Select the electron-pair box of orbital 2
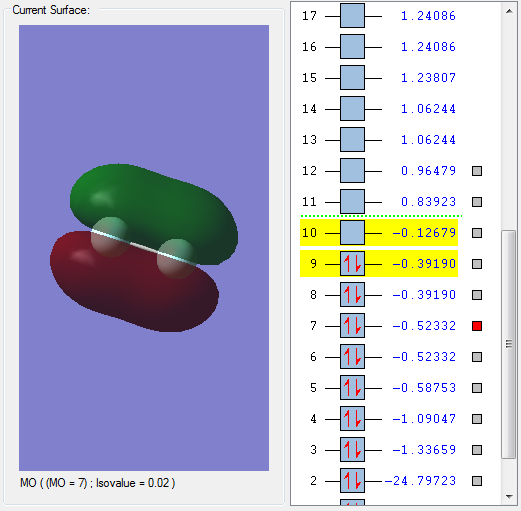This screenshot has height=511, width=521. pos(352,481)
